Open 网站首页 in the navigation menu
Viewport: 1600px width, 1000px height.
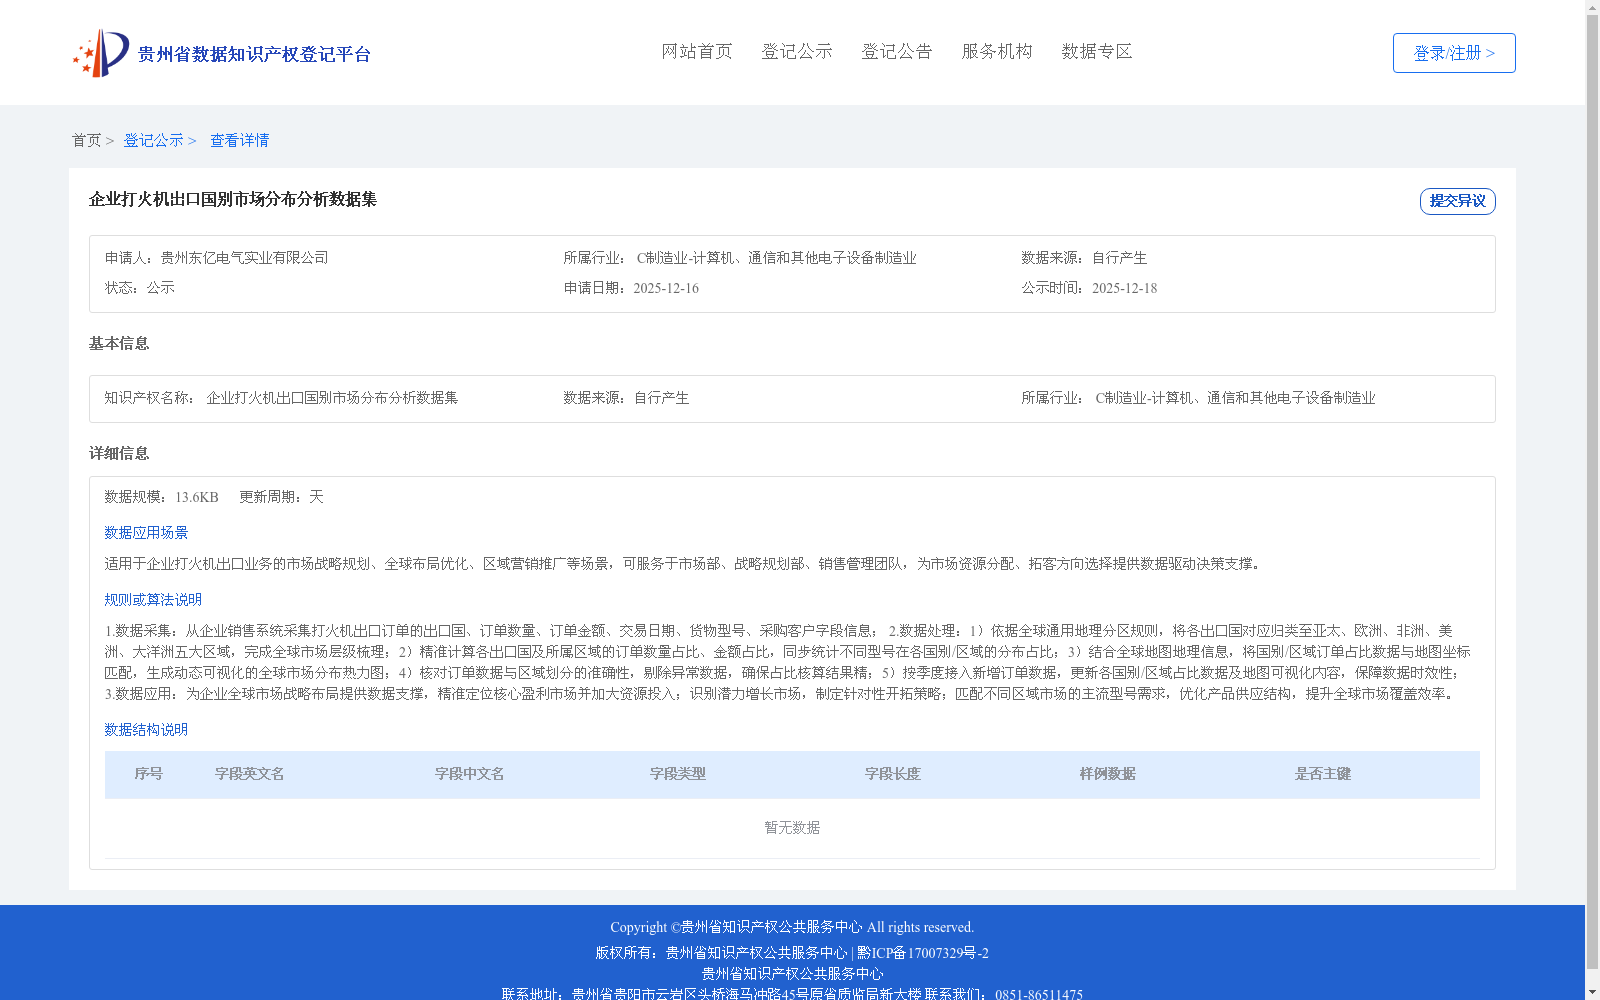(x=697, y=52)
